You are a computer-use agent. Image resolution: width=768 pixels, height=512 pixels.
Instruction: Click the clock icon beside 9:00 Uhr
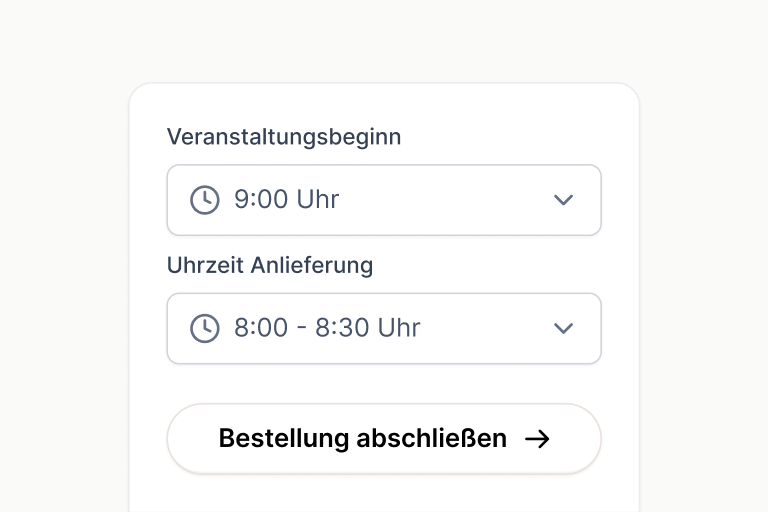(205, 200)
